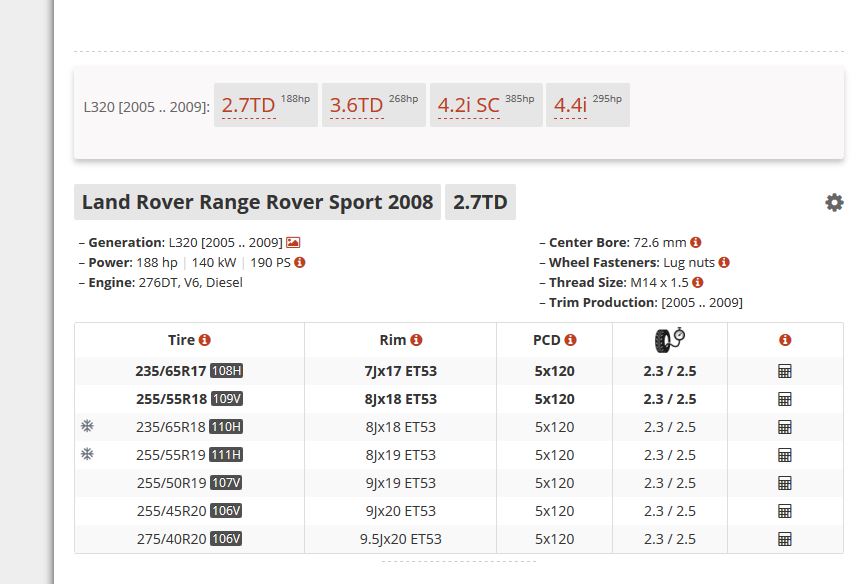Image resolution: width=861 pixels, height=584 pixels.
Task: Open calculator for 275/40R20 tire row
Action: tap(785, 539)
